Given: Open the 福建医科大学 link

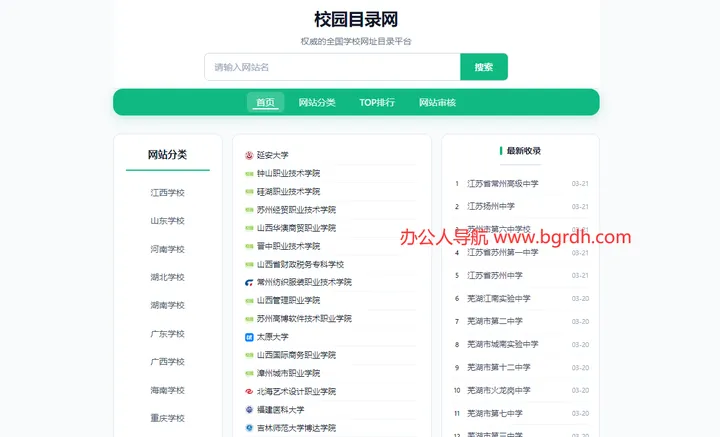Looking at the screenshot, I should coord(281,409).
